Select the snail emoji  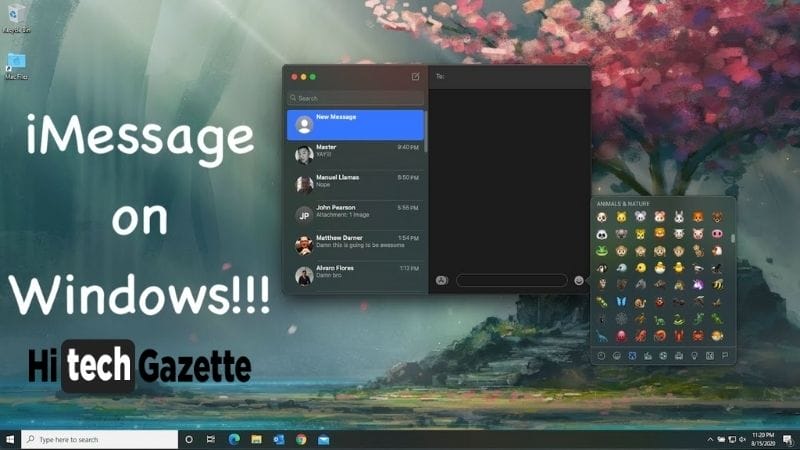640,302
